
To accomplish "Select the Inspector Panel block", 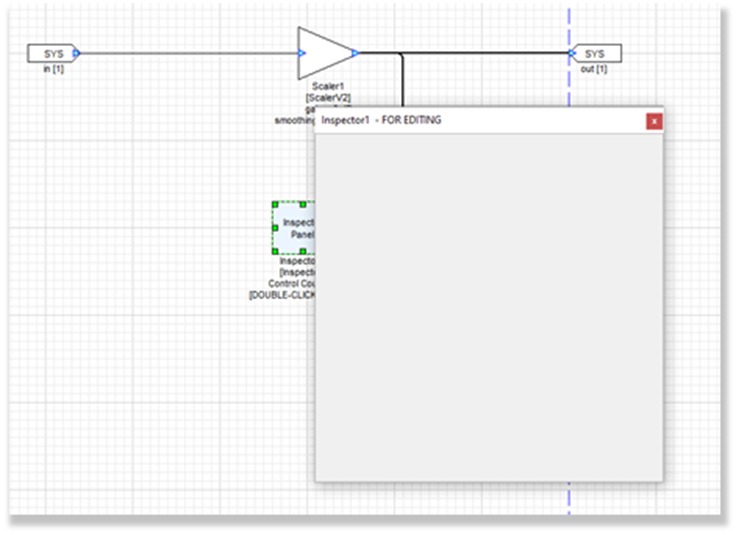I will tap(295, 228).
